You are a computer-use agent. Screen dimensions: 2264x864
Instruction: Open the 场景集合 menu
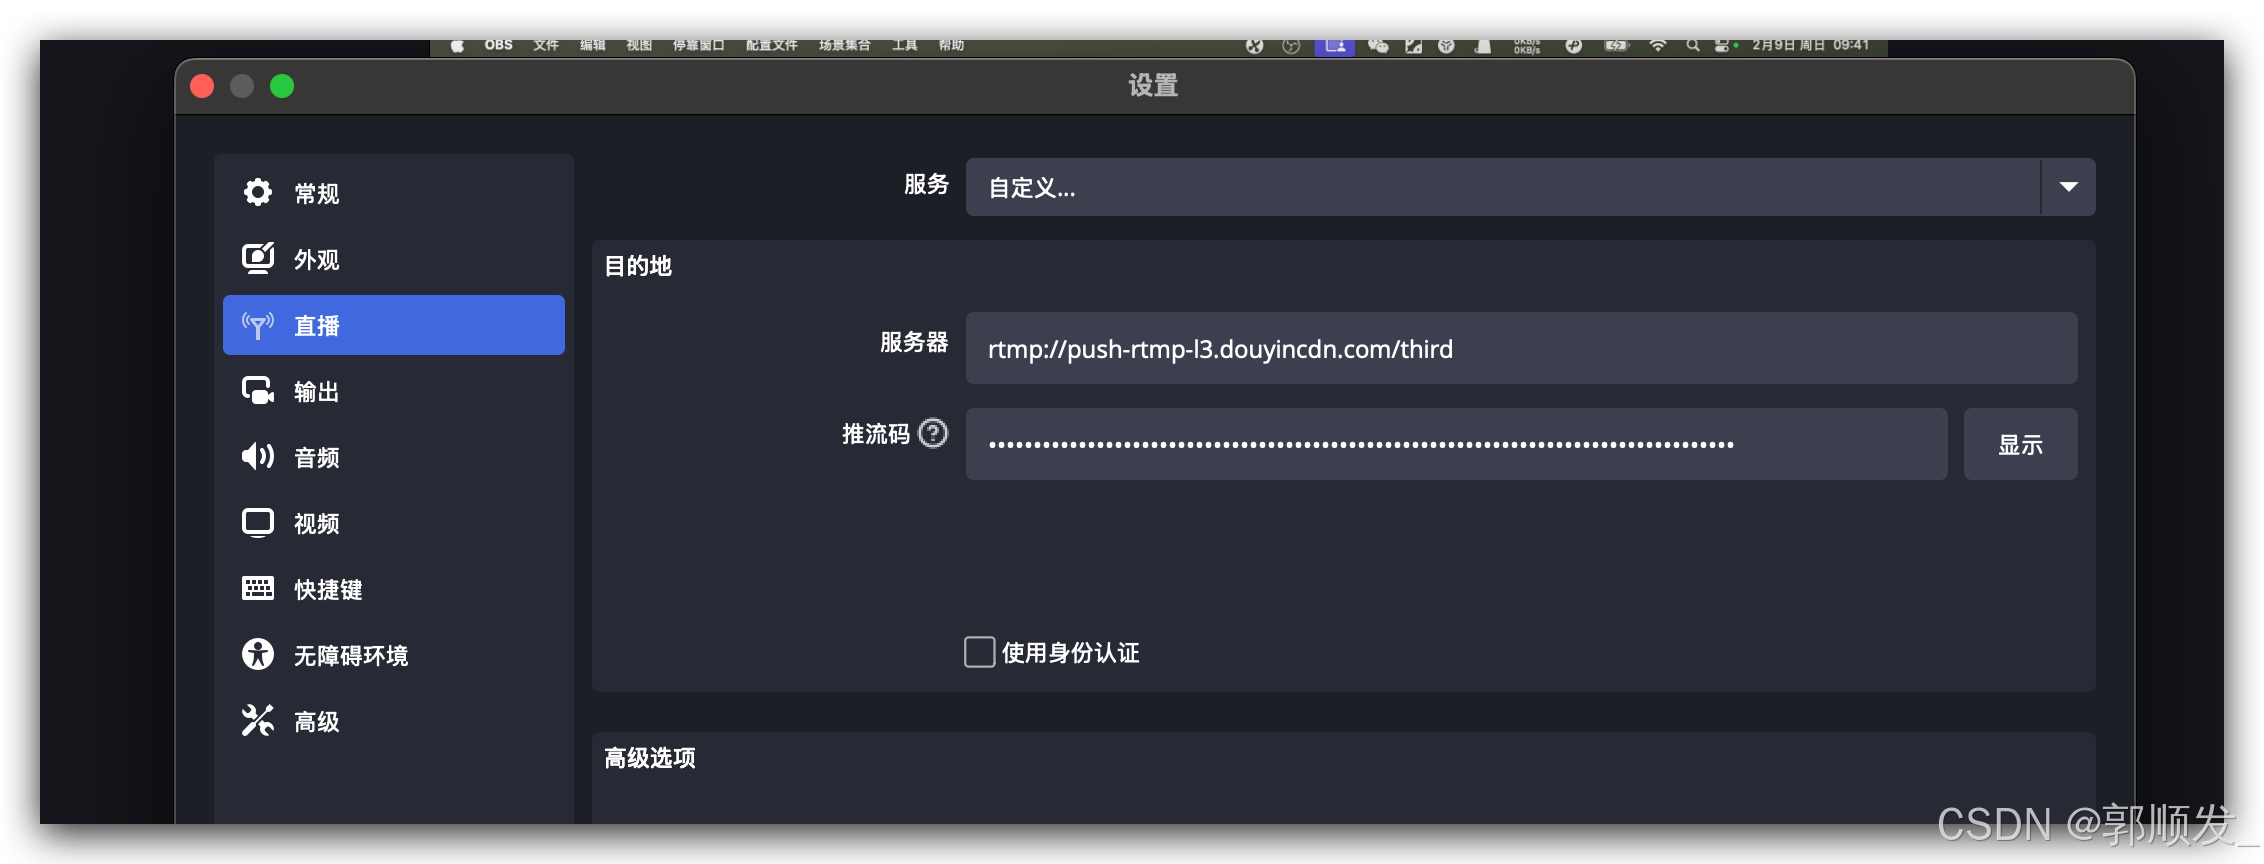(x=844, y=45)
